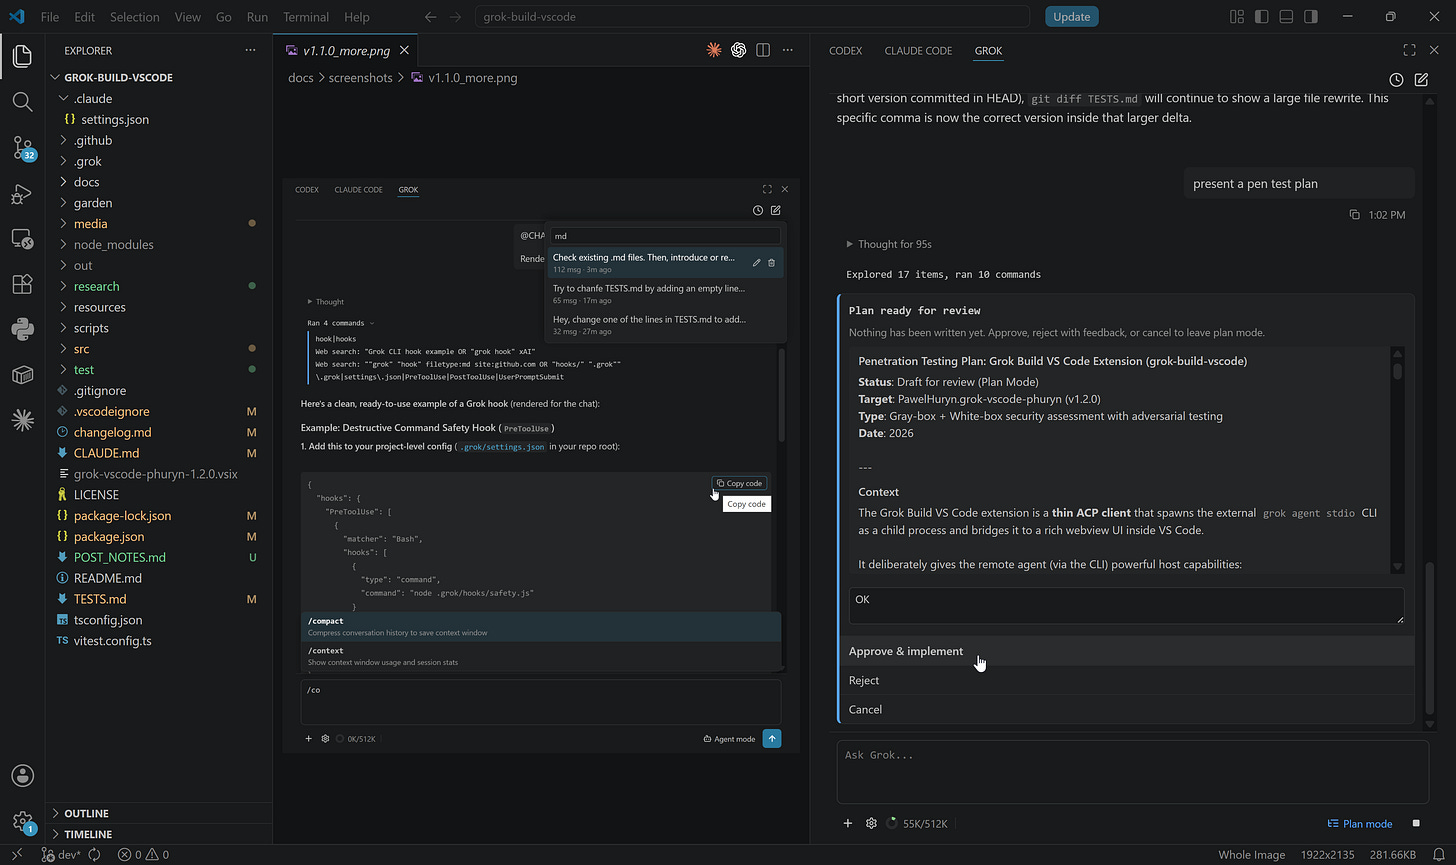Expand the docs folder
Screen dimensions: 1456x865
[86, 182]
